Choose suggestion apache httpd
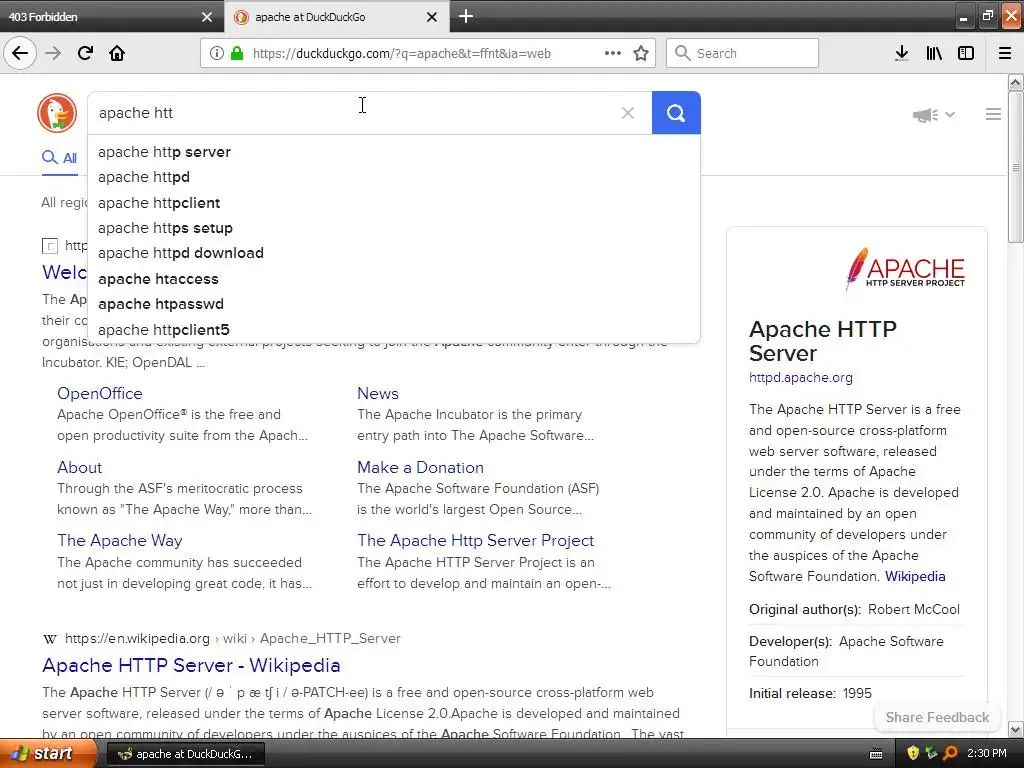 (394, 177)
